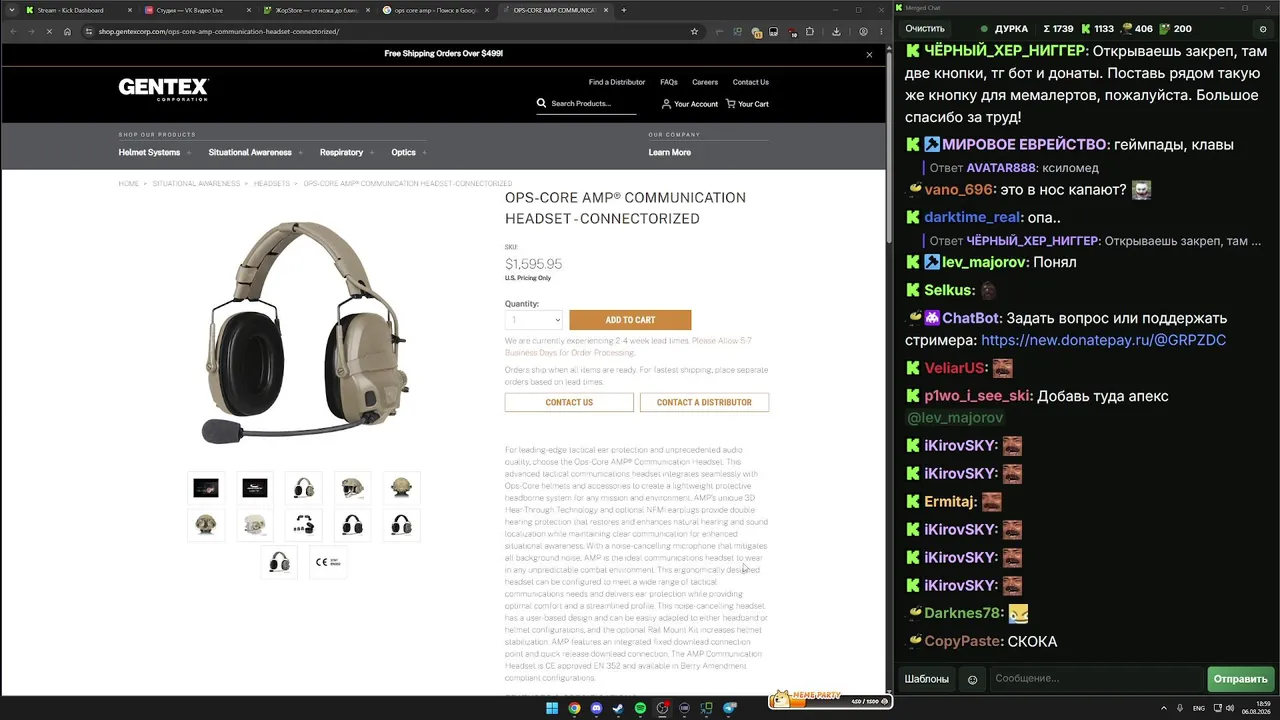Clear the chat with Очистить
The height and width of the screenshot is (720, 1280).
coord(925,29)
